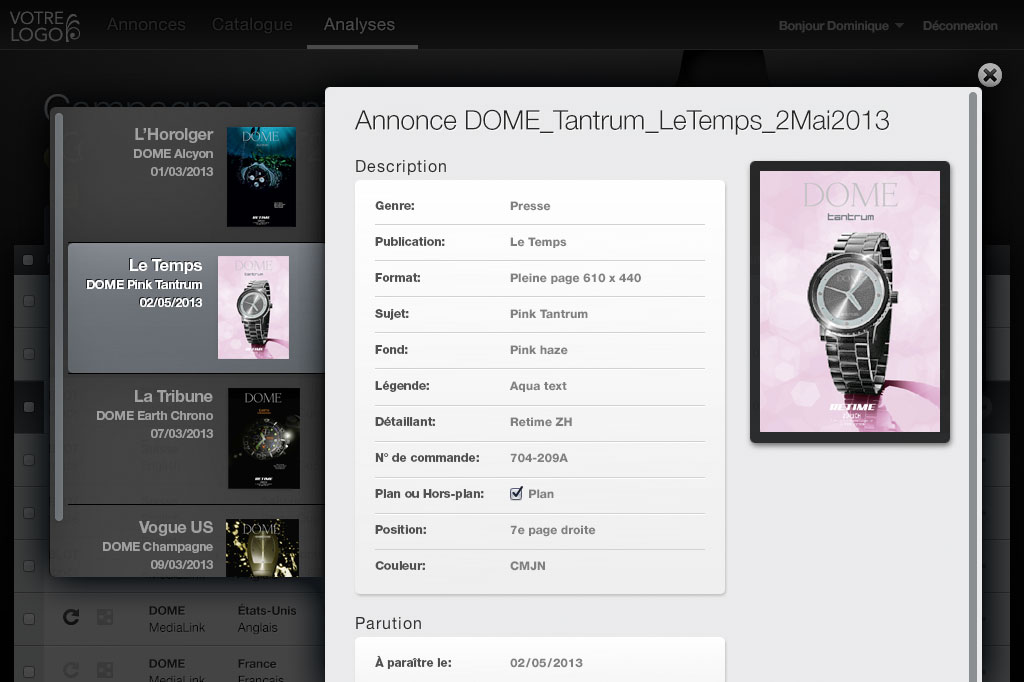Open the Annonces tab

click(146, 25)
